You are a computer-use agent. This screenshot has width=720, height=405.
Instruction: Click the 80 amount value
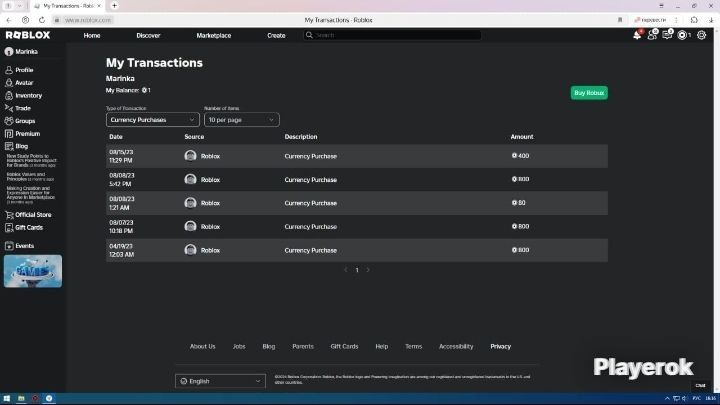pyautogui.click(x=518, y=202)
